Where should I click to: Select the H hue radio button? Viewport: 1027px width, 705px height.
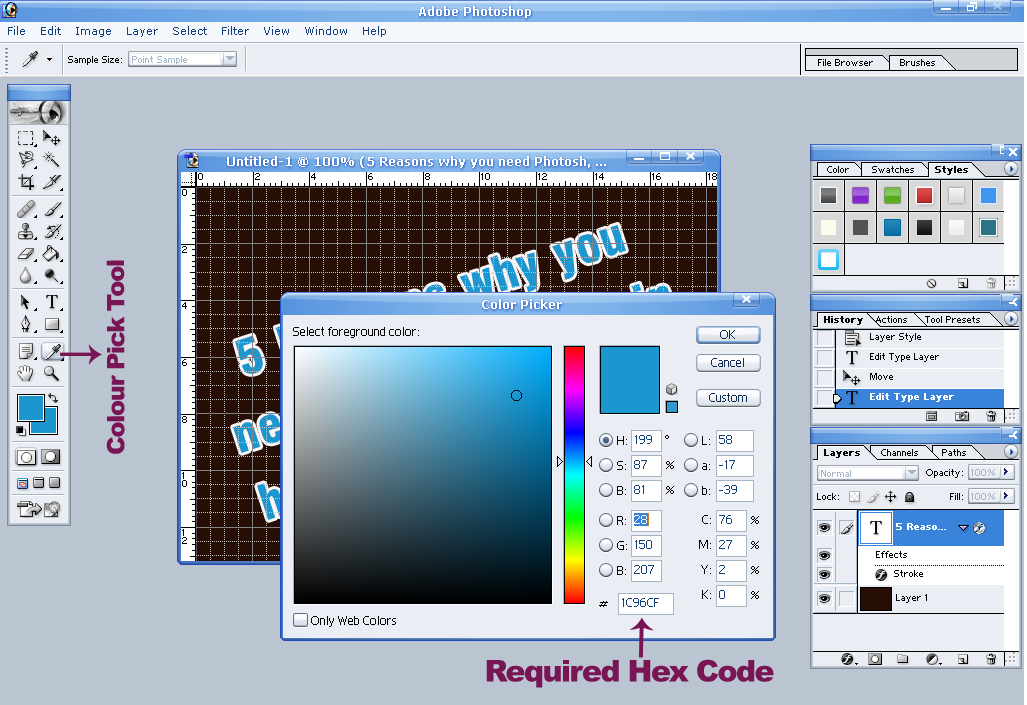point(606,440)
